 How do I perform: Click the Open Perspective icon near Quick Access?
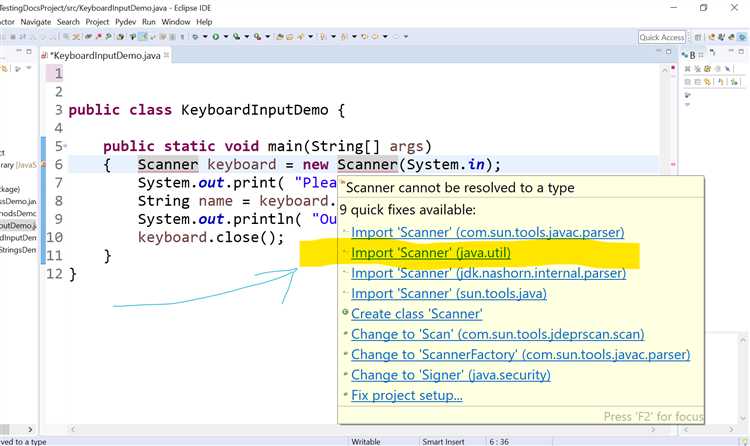click(x=698, y=37)
